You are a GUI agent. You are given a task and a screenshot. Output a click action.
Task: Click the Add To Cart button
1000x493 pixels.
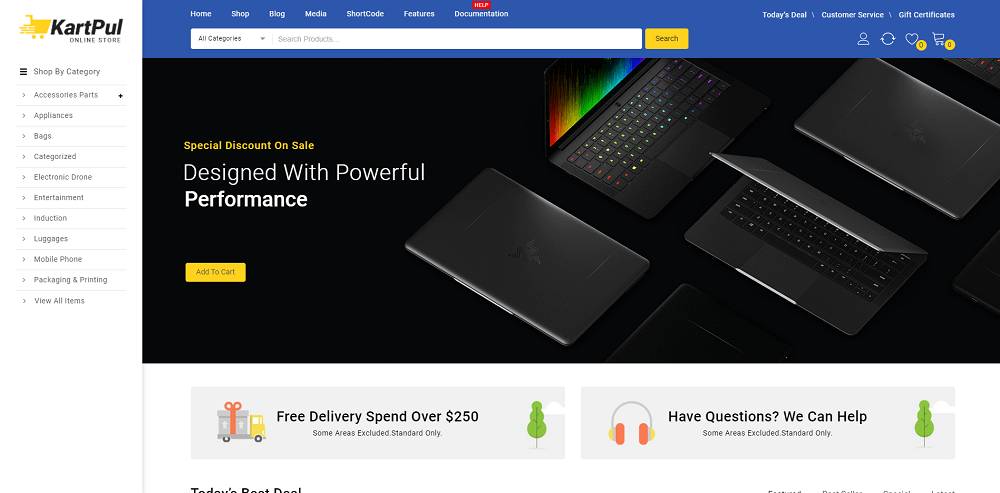pyautogui.click(x=216, y=272)
